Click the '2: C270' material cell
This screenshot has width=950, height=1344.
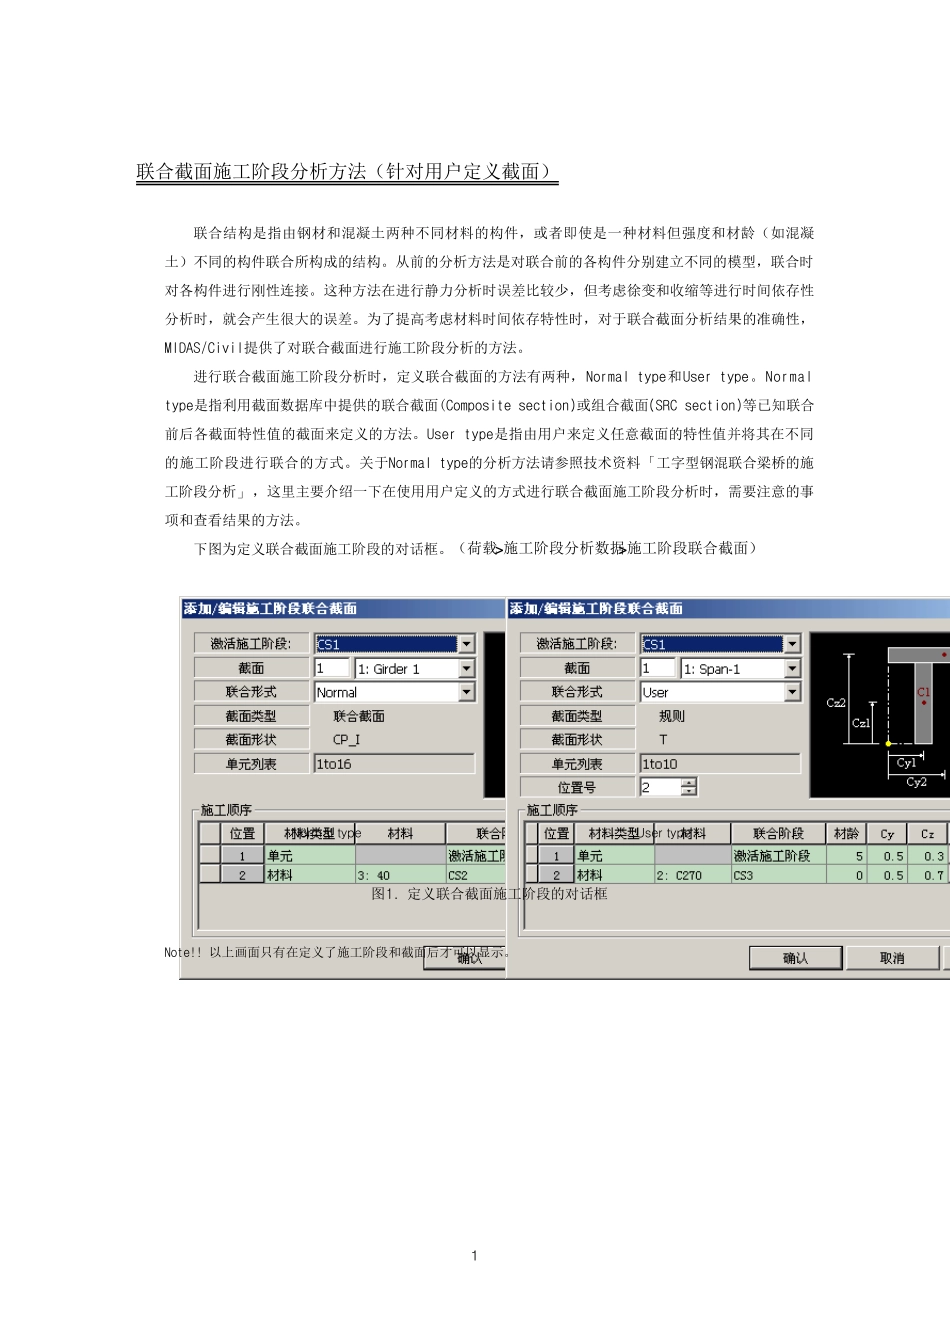pos(692,875)
